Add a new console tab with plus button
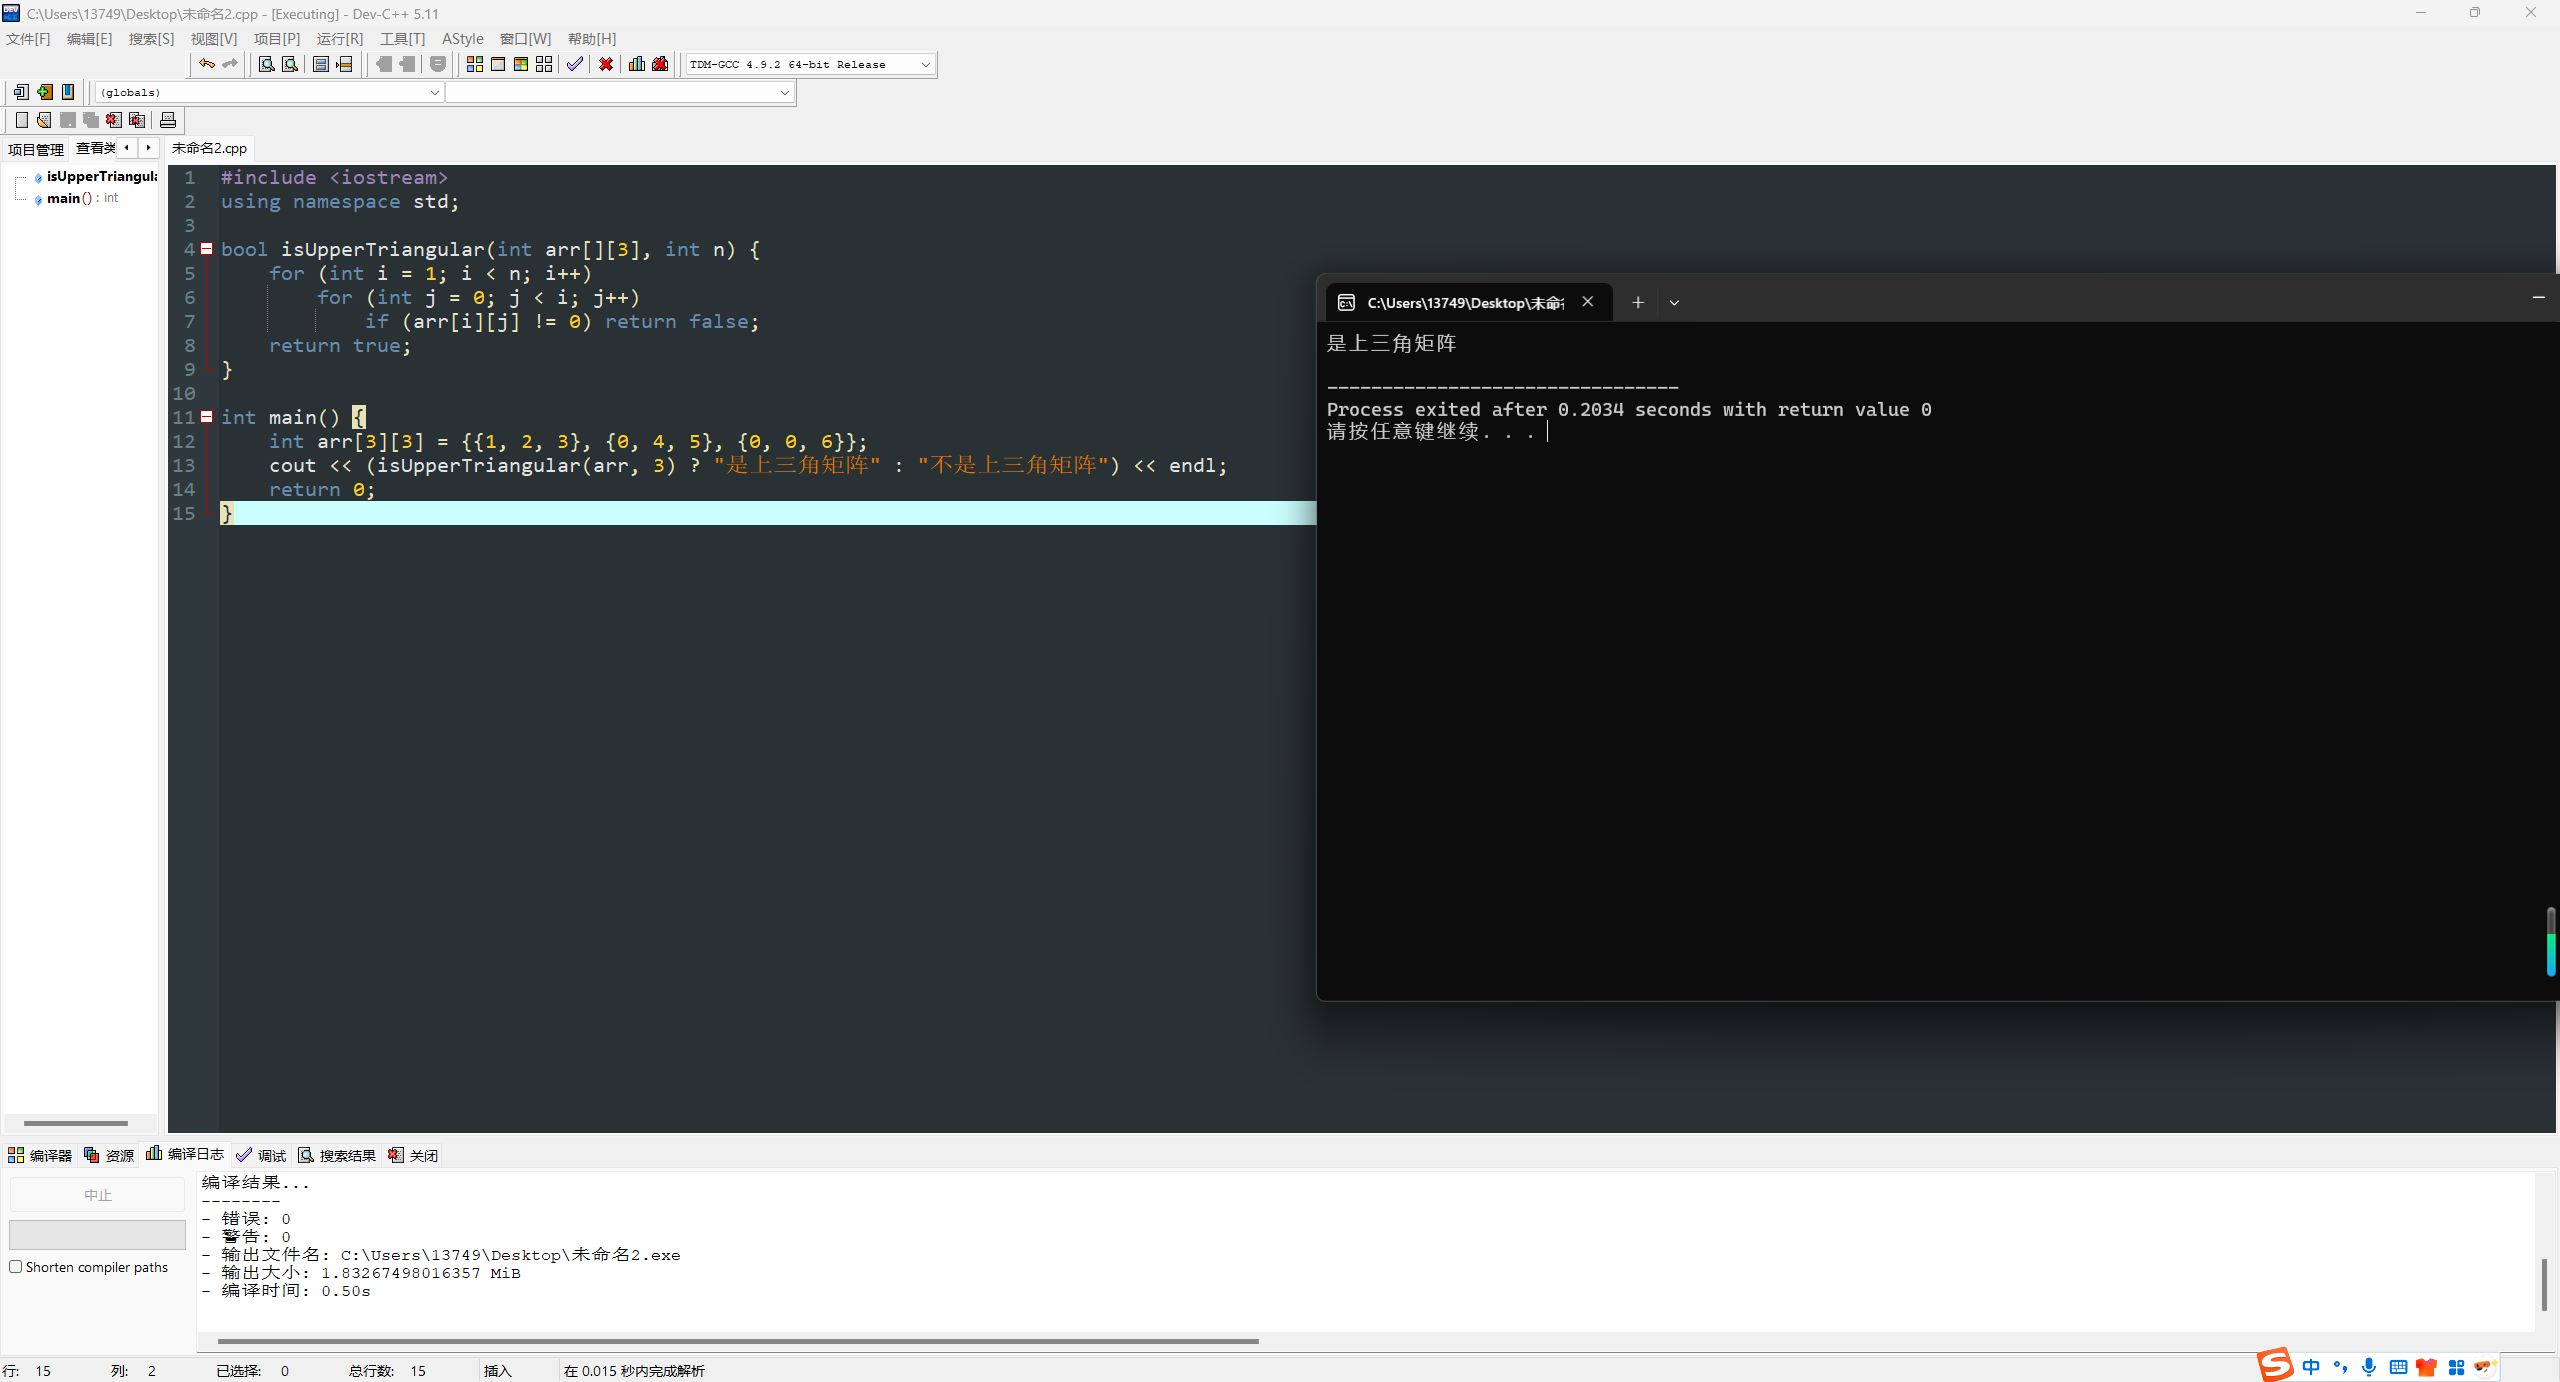Viewport: 2560px width, 1382px height. tap(1638, 302)
